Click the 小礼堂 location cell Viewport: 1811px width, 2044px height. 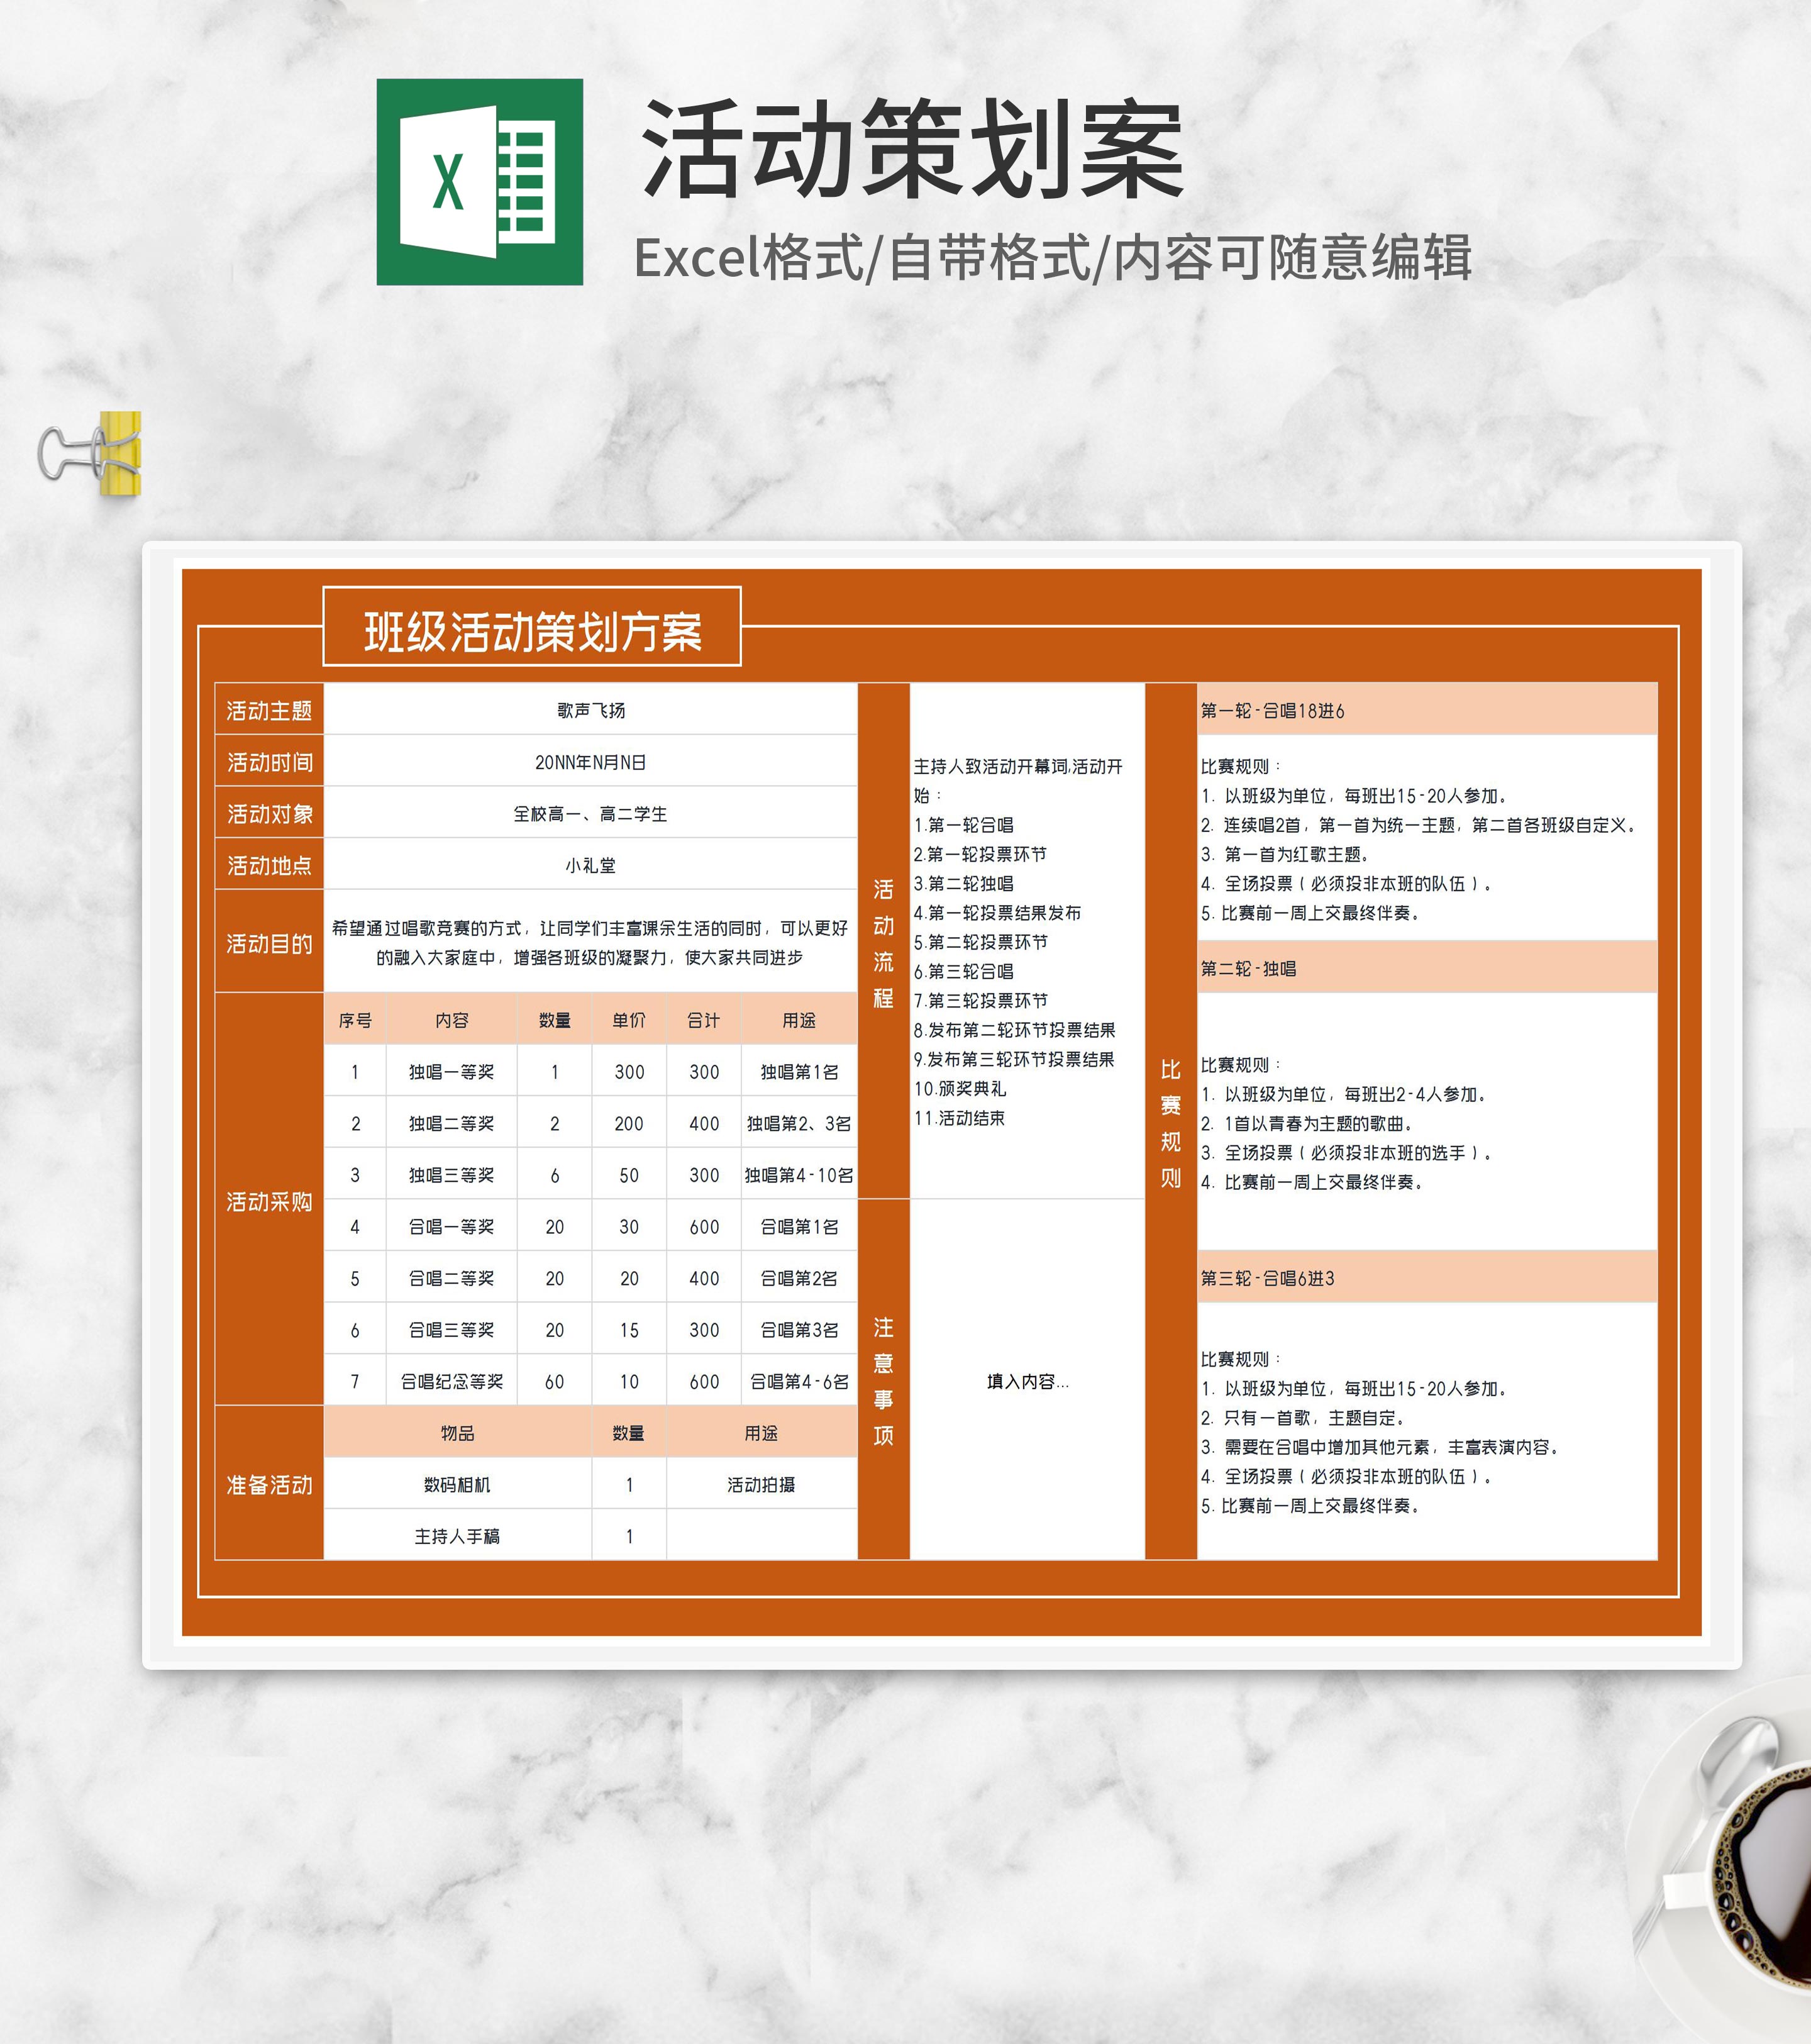tap(590, 865)
